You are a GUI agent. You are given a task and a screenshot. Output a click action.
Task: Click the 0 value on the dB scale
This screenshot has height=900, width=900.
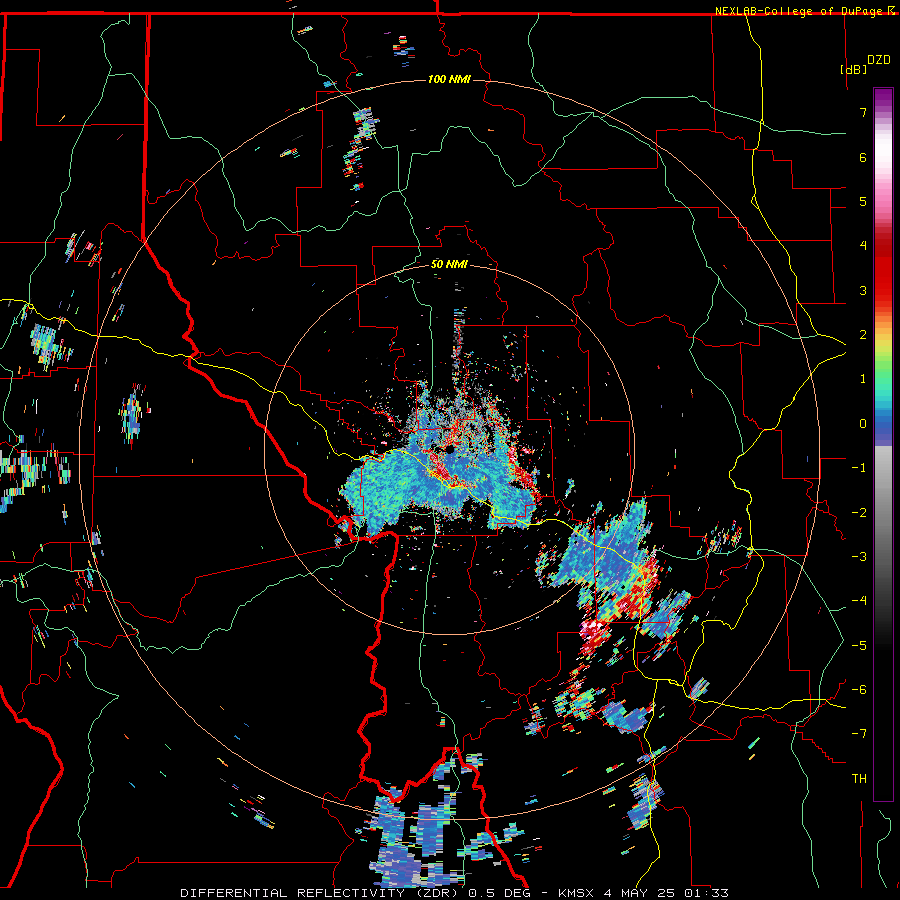coord(863,424)
